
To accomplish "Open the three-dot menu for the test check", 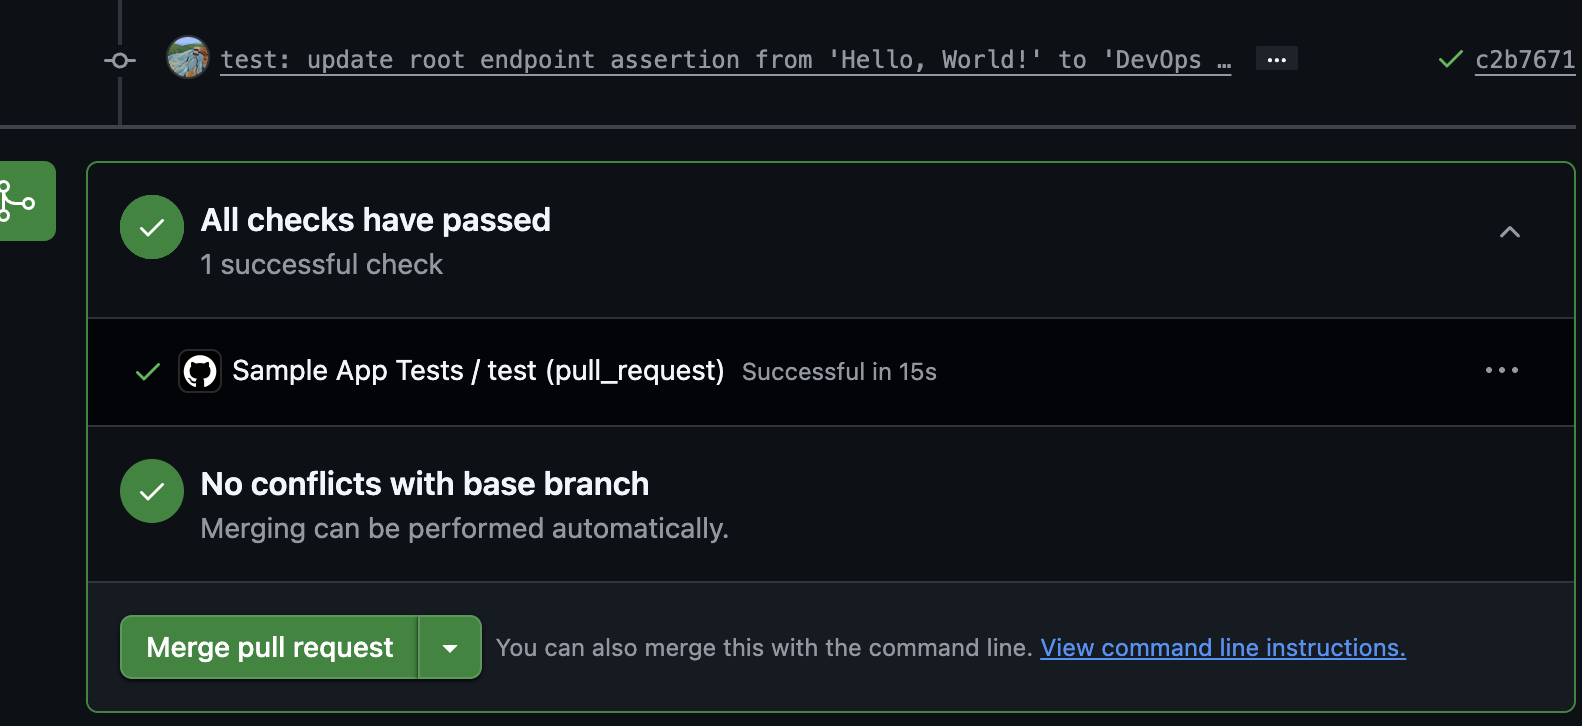I will coord(1501,370).
